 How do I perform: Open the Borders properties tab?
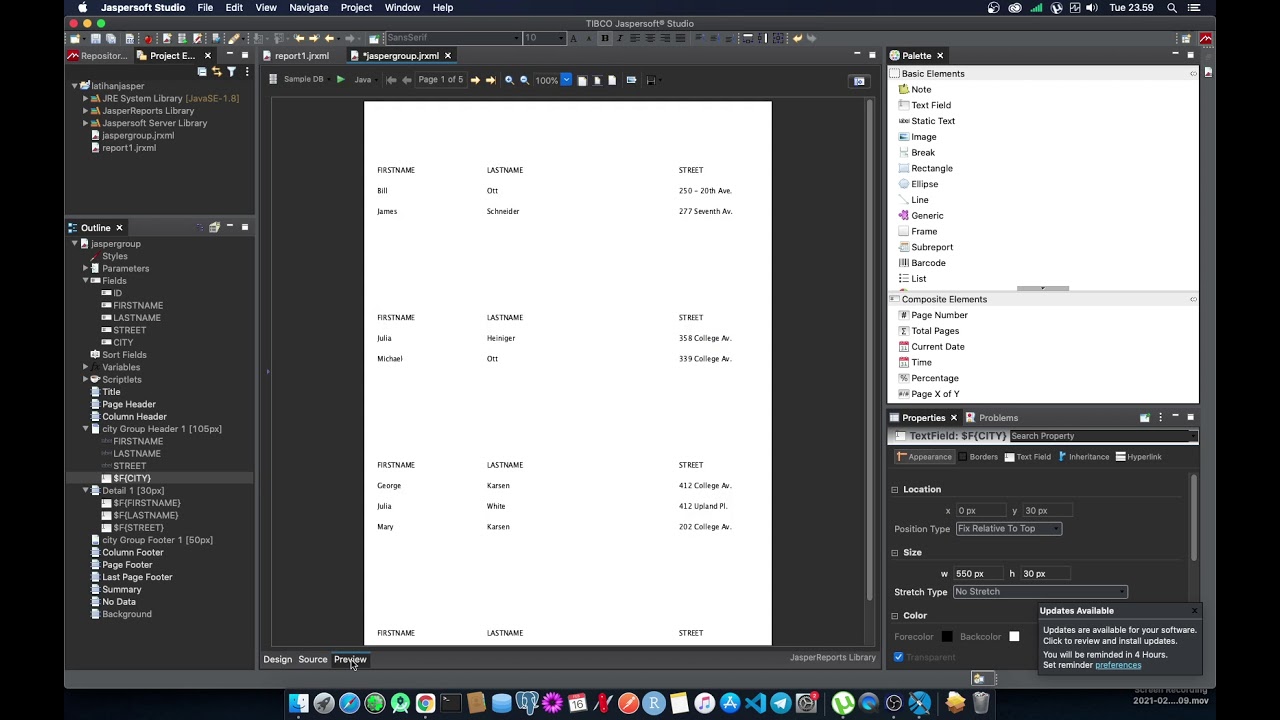(x=978, y=457)
